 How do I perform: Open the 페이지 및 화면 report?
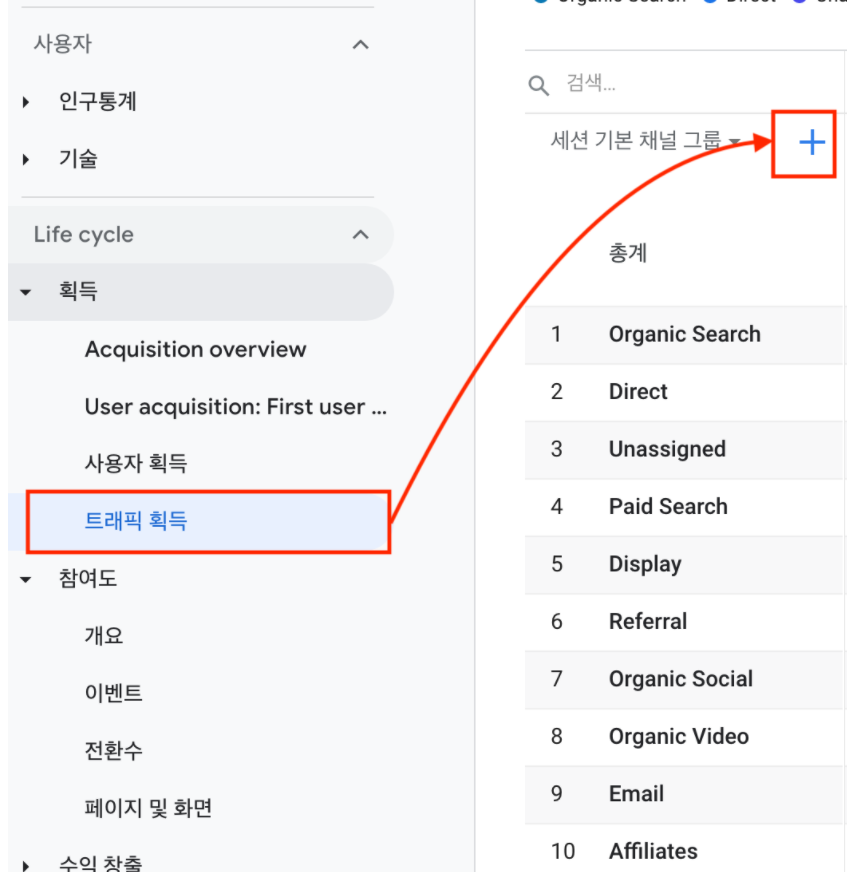(148, 808)
